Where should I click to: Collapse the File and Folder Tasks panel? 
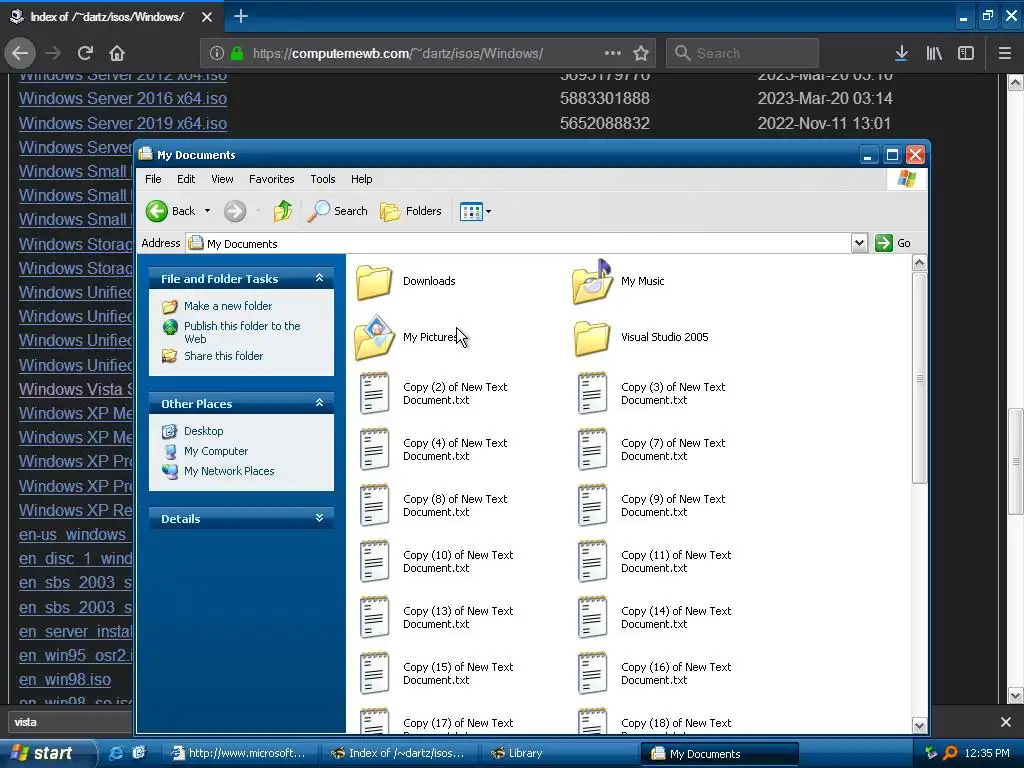(319, 278)
